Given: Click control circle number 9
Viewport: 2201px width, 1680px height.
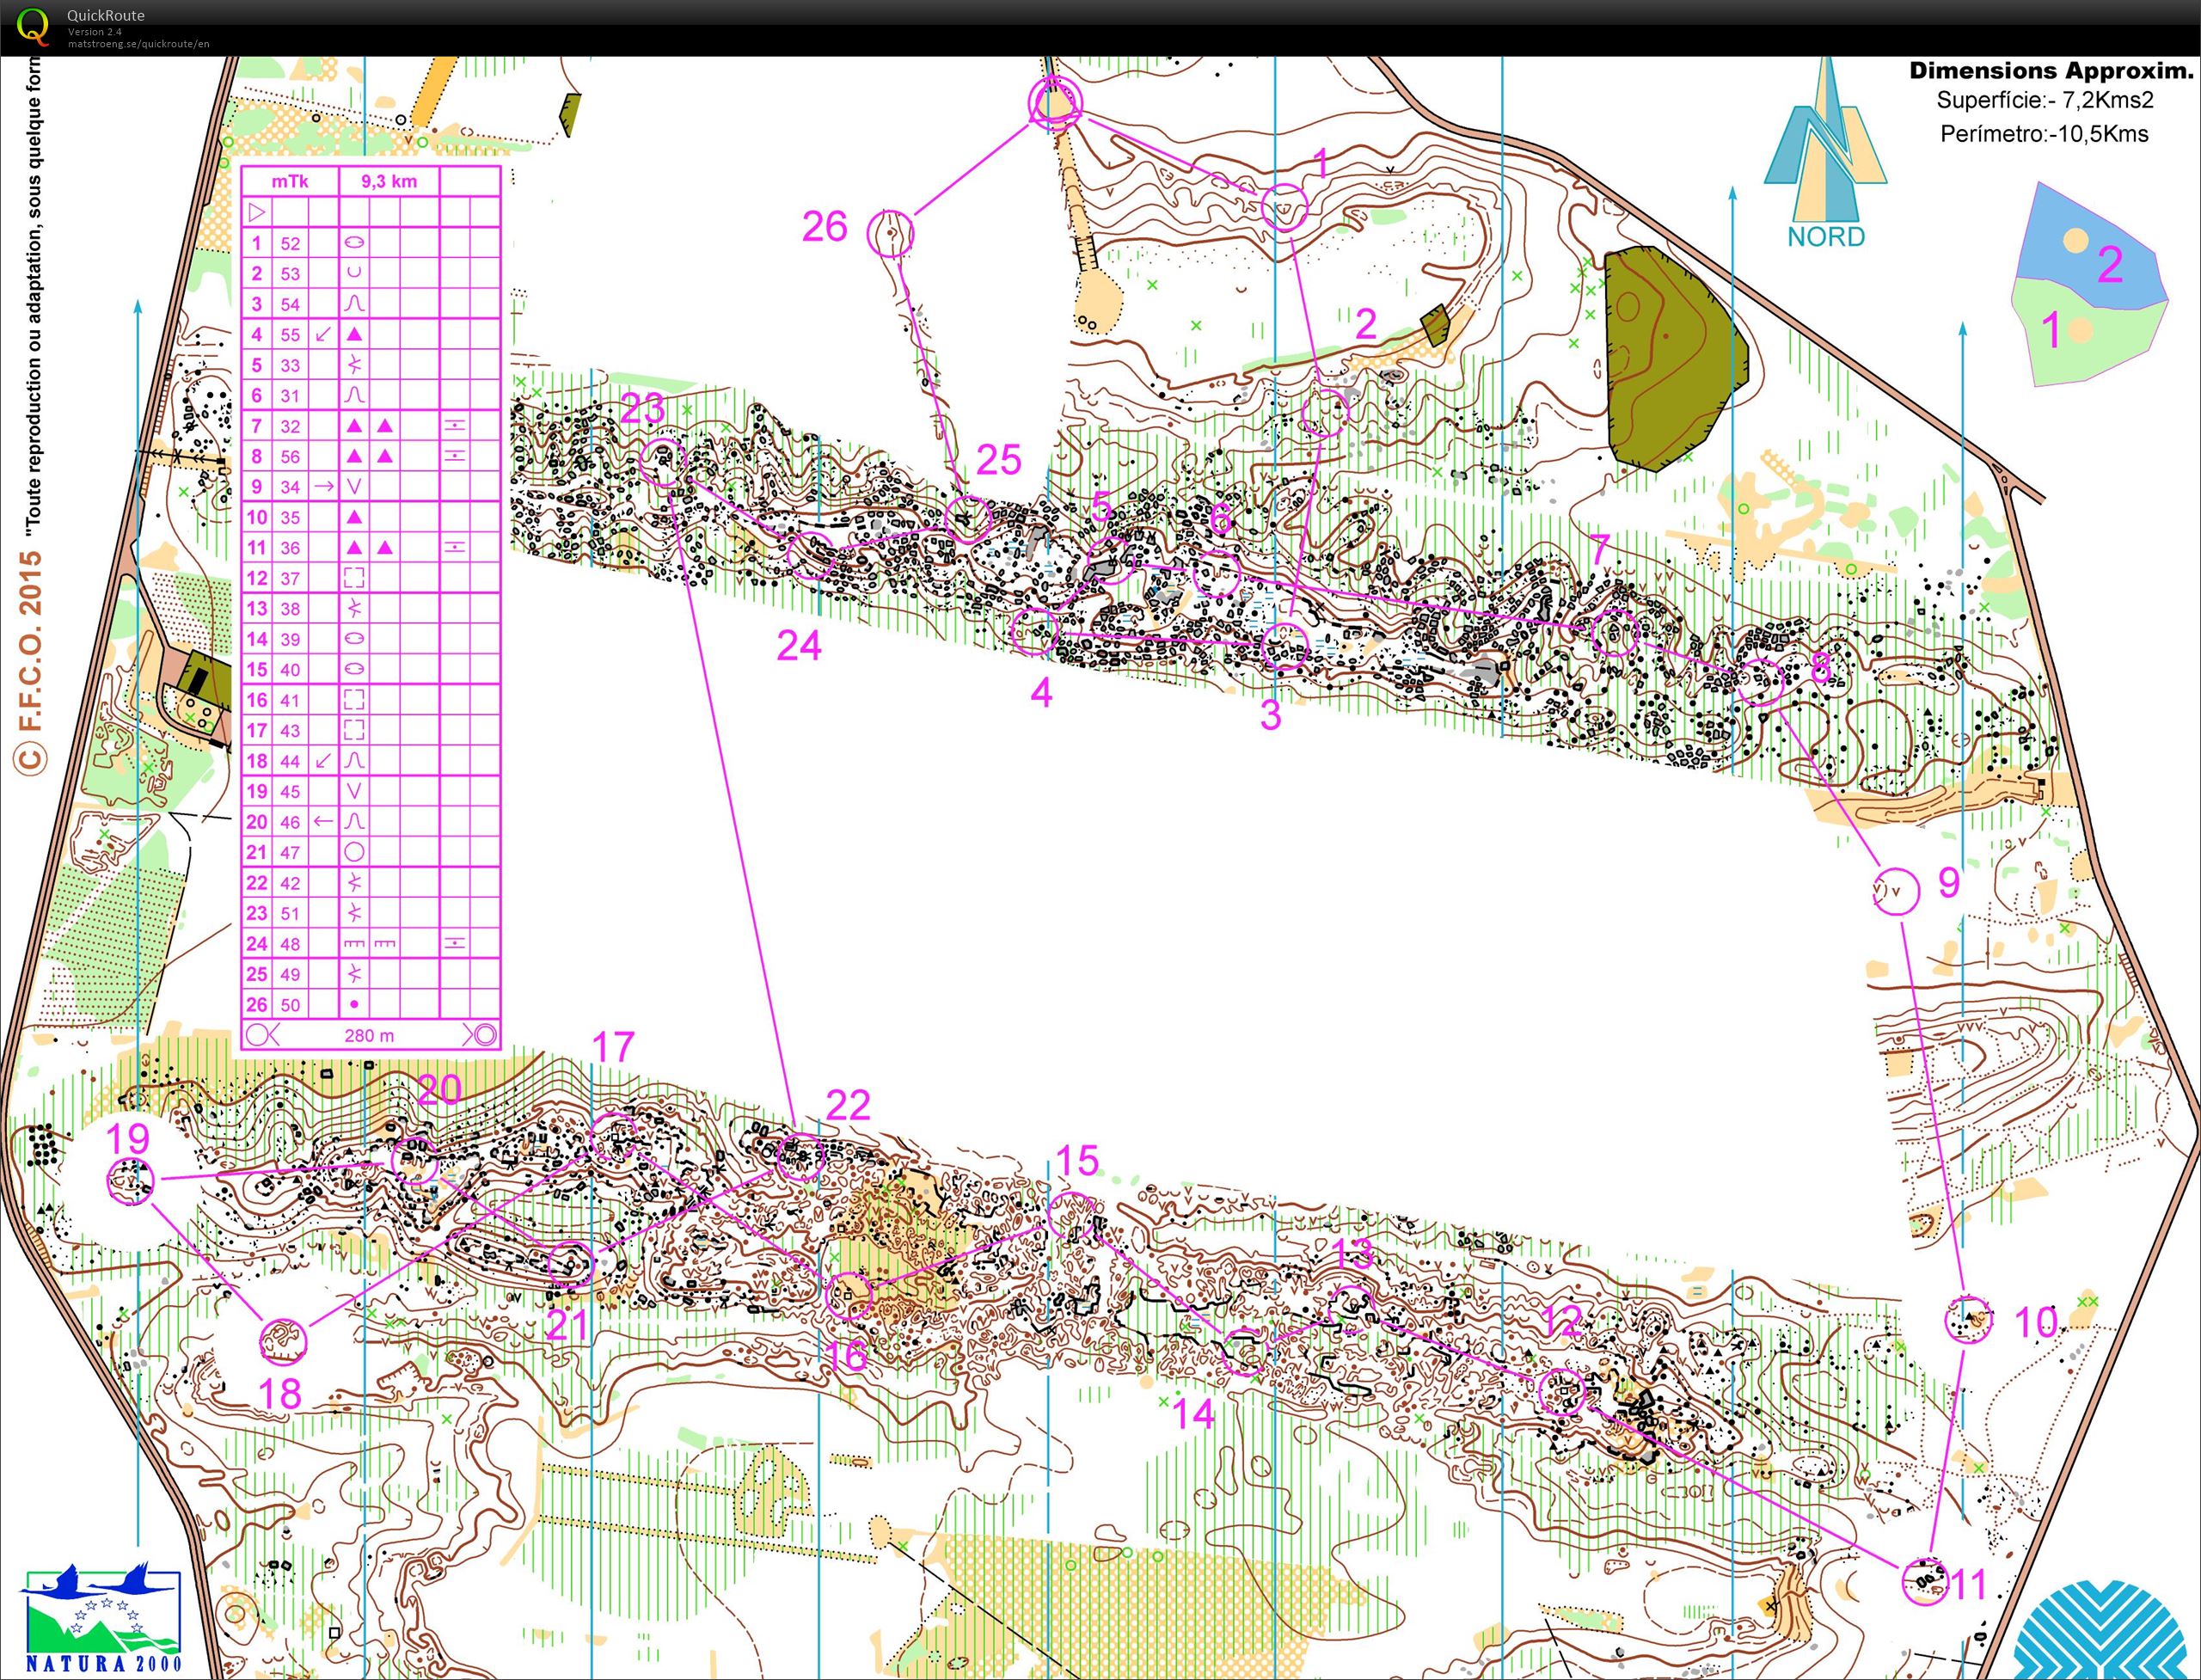Looking at the screenshot, I should click(x=1895, y=890).
